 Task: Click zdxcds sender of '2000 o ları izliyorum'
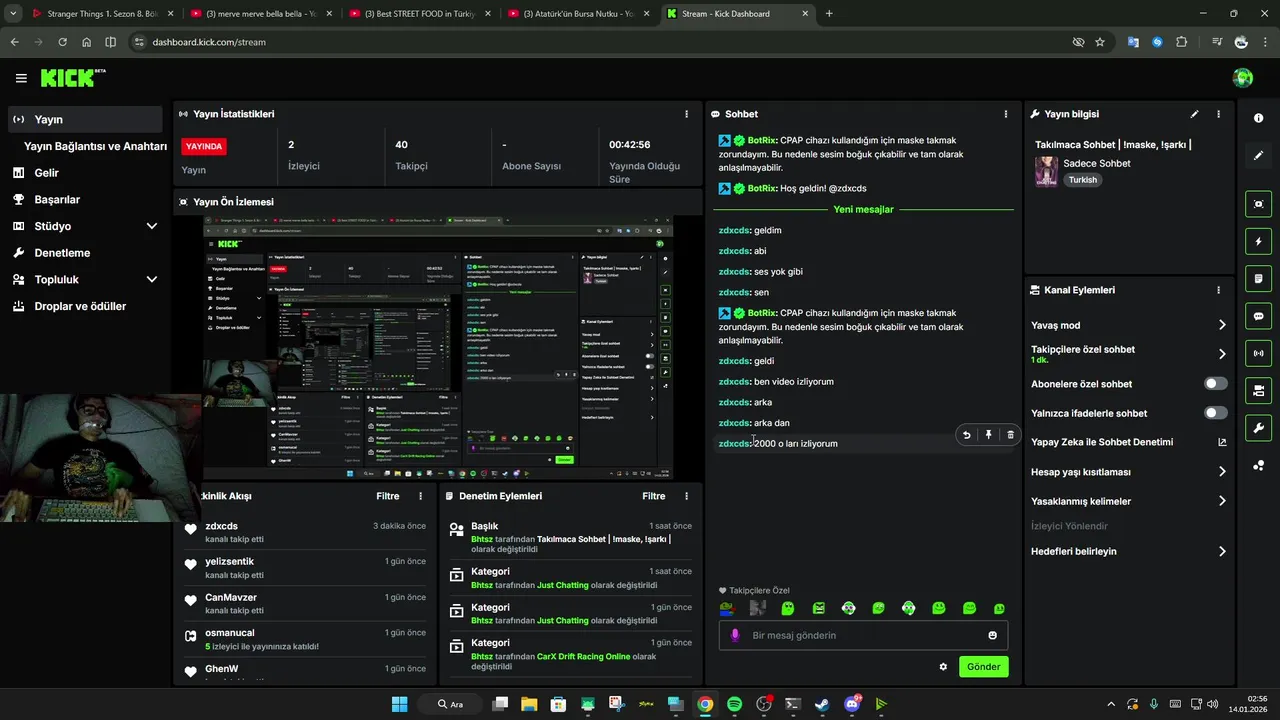[x=734, y=443]
